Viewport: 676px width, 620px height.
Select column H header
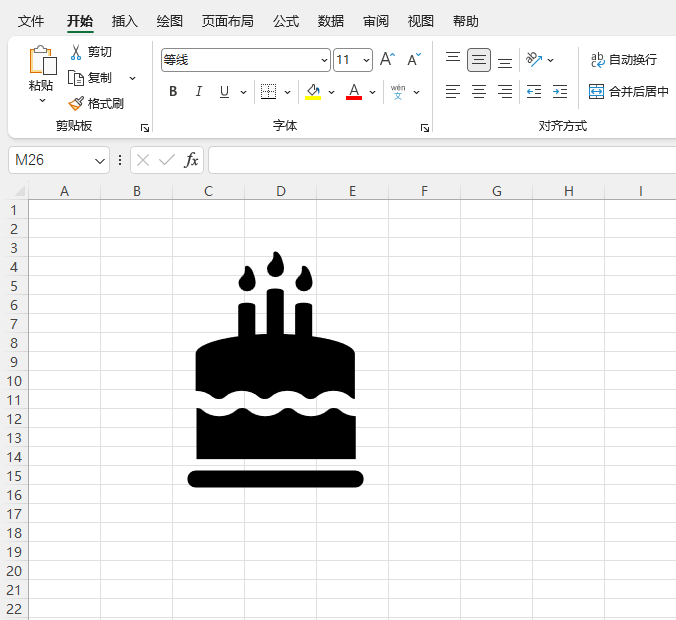click(x=569, y=191)
